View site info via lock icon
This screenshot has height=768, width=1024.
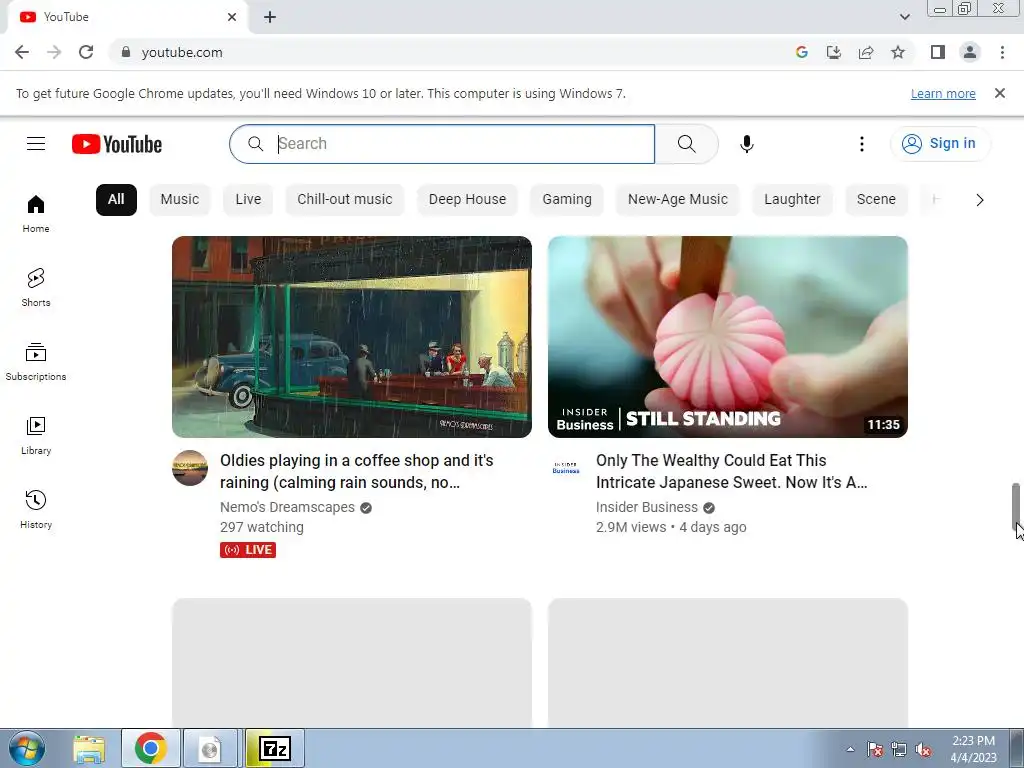tap(126, 52)
